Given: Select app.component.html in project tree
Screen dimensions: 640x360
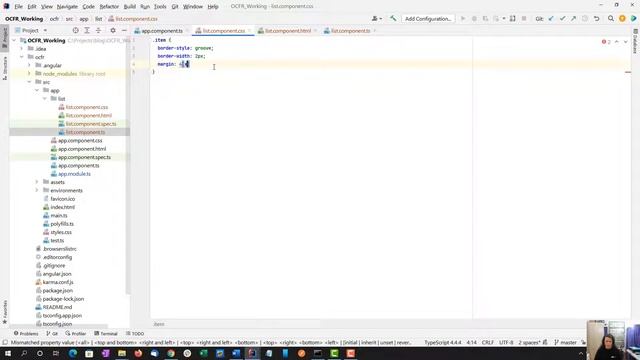Looking at the screenshot, I should (82, 149).
